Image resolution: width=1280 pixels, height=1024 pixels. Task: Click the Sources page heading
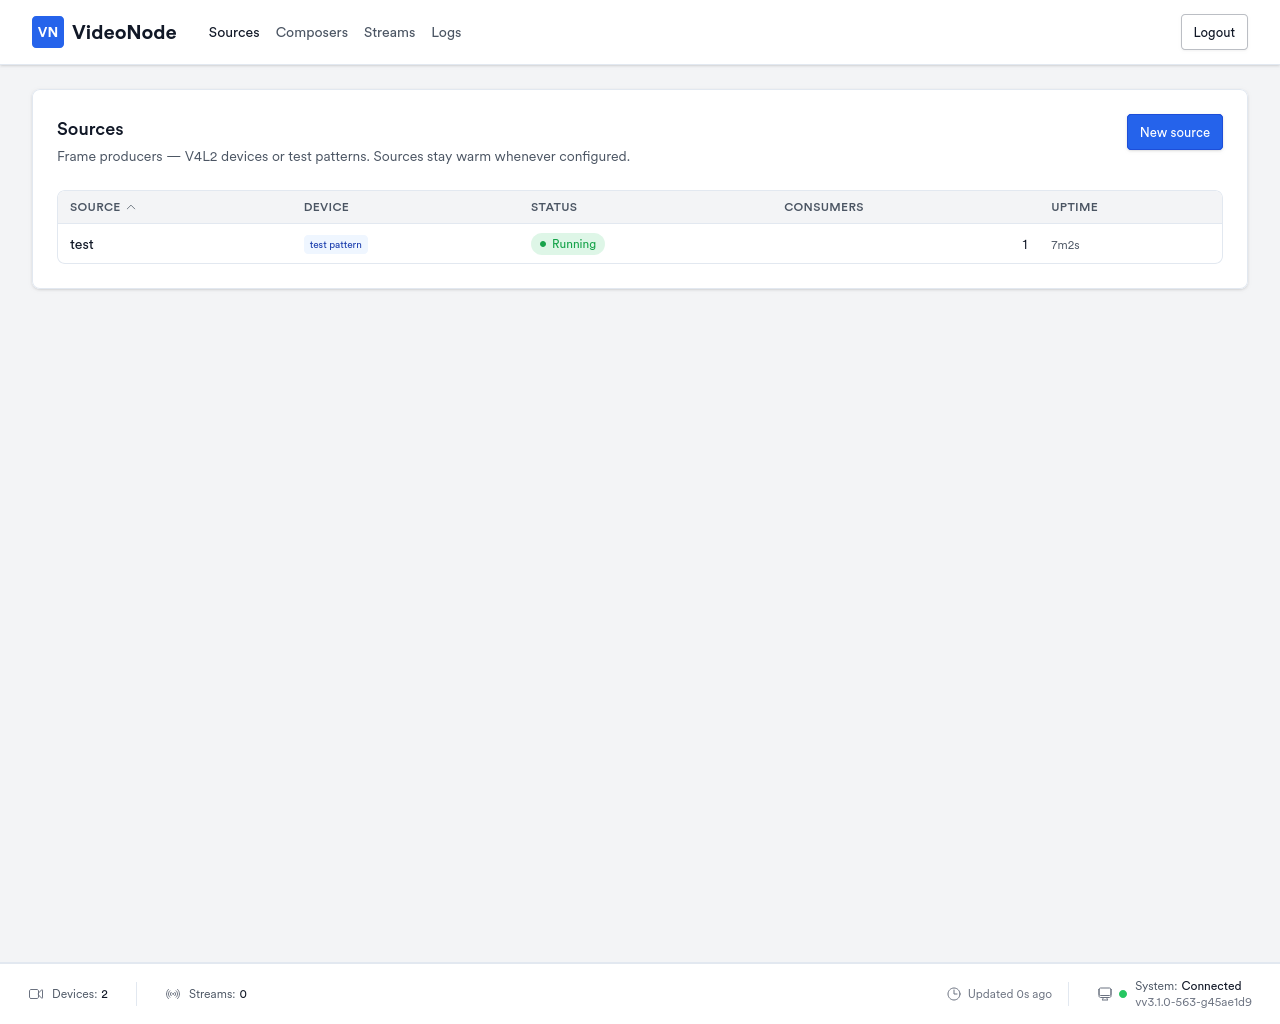(x=90, y=129)
